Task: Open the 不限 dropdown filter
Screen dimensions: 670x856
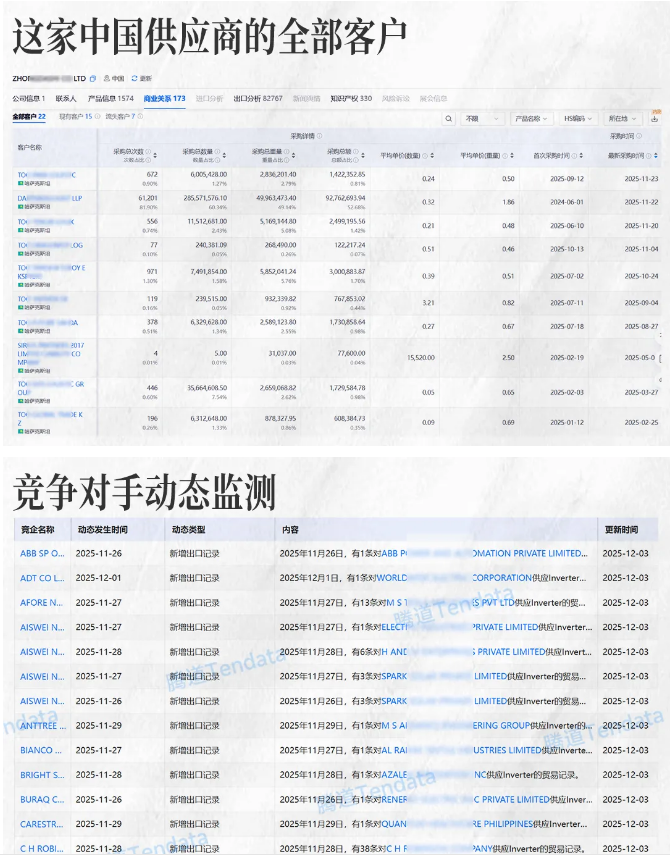Action: (478, 118)
